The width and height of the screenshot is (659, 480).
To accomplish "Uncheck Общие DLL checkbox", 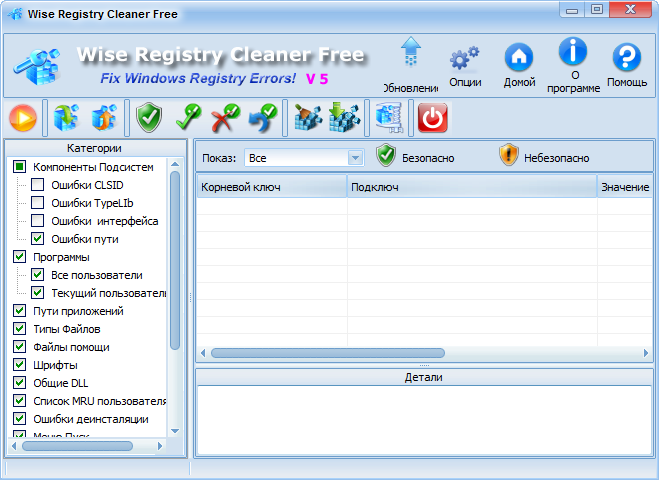I will 19,383.
